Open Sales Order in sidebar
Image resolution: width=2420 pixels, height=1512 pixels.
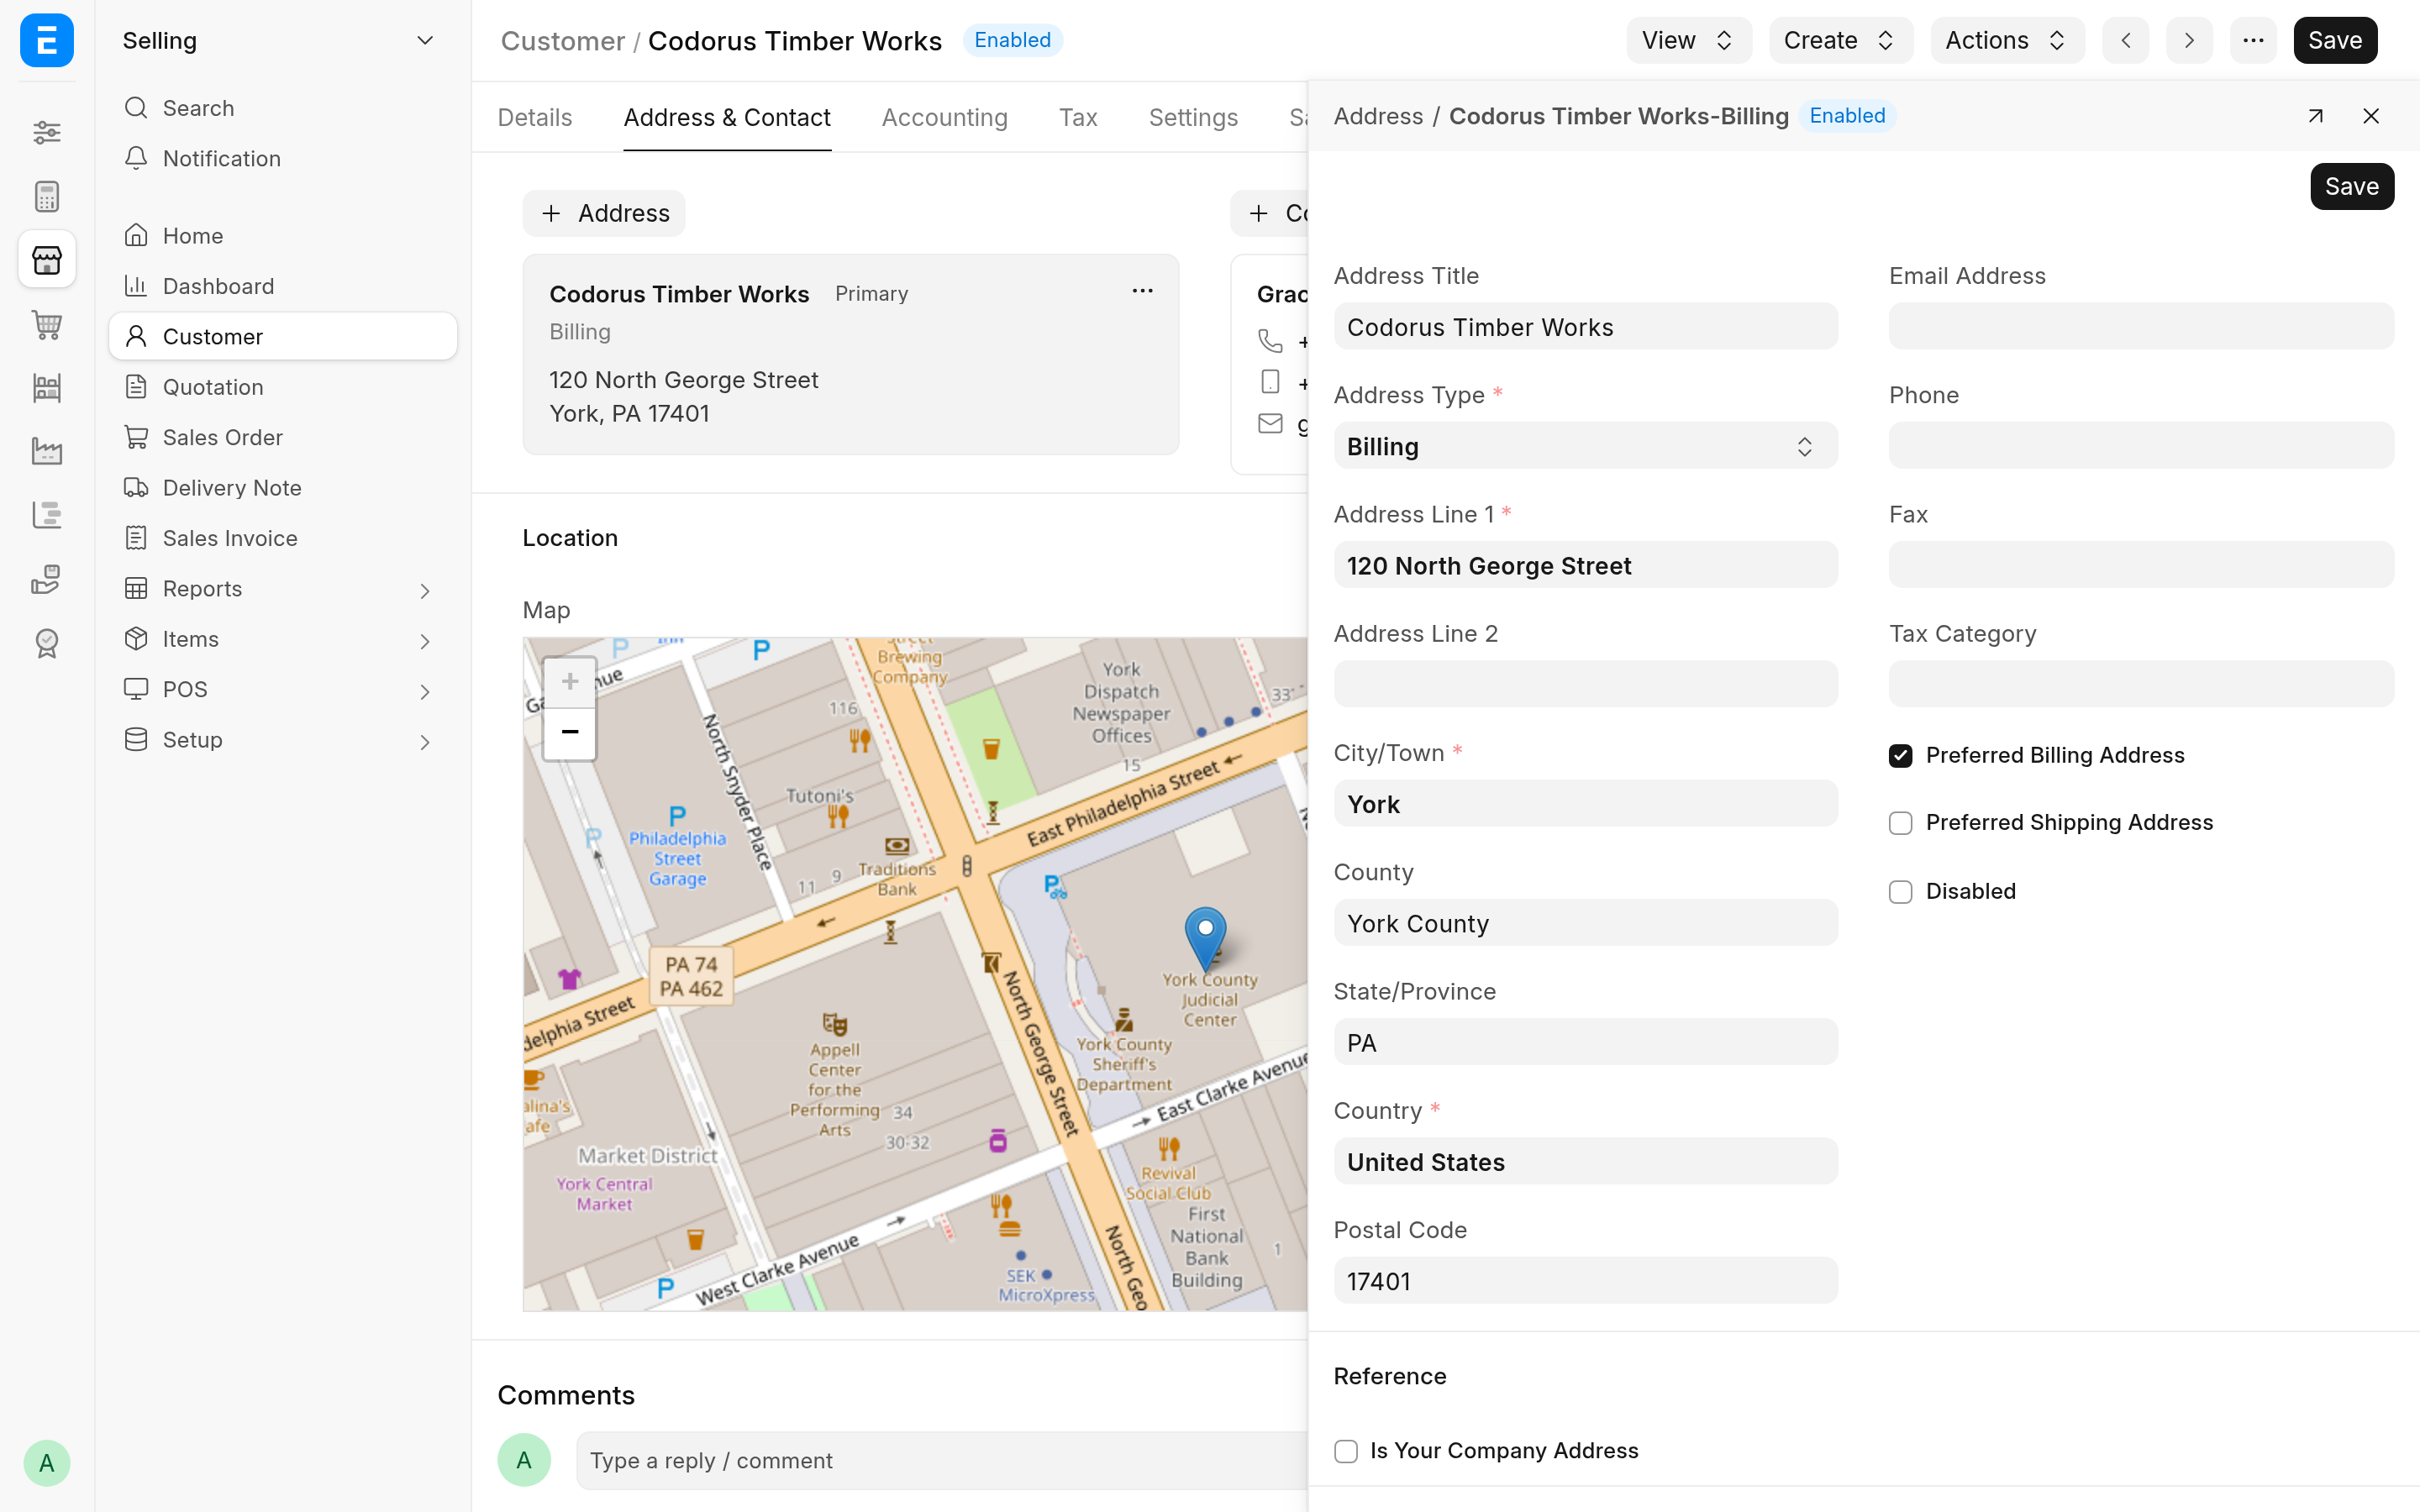283,438
